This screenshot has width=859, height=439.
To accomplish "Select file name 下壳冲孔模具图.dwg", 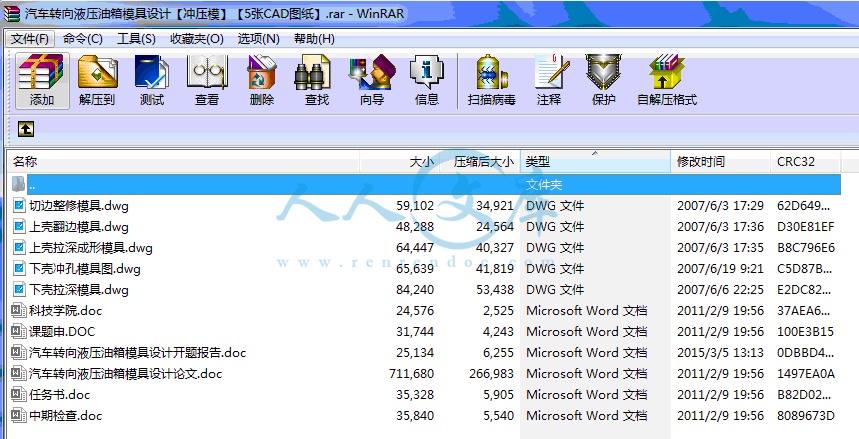I will 85,269.
